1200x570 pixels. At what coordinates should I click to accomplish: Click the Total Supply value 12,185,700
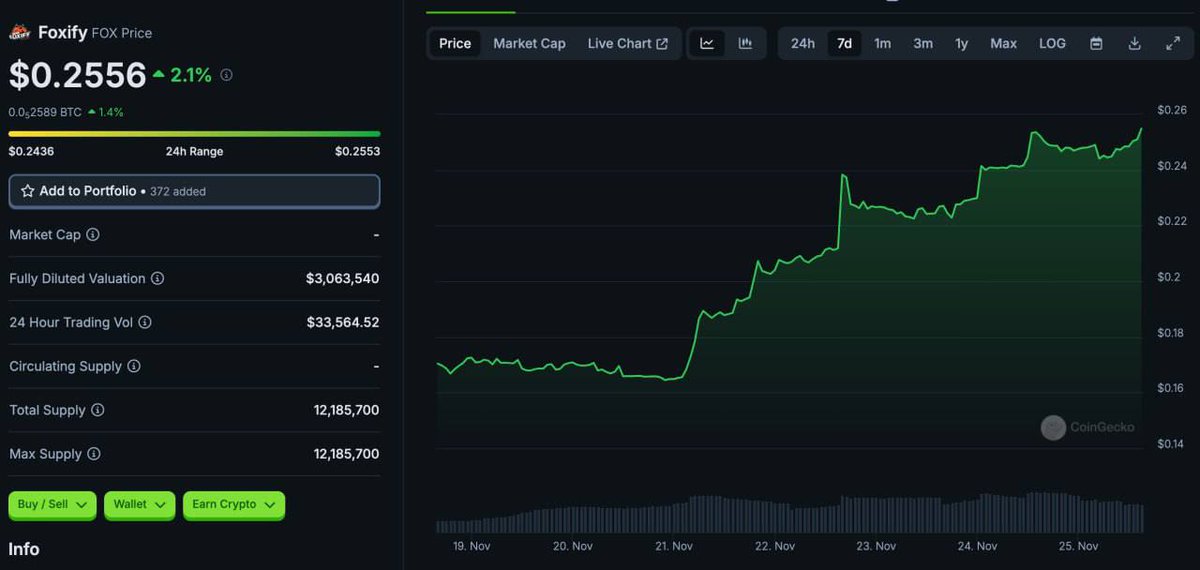click(346, 411)
